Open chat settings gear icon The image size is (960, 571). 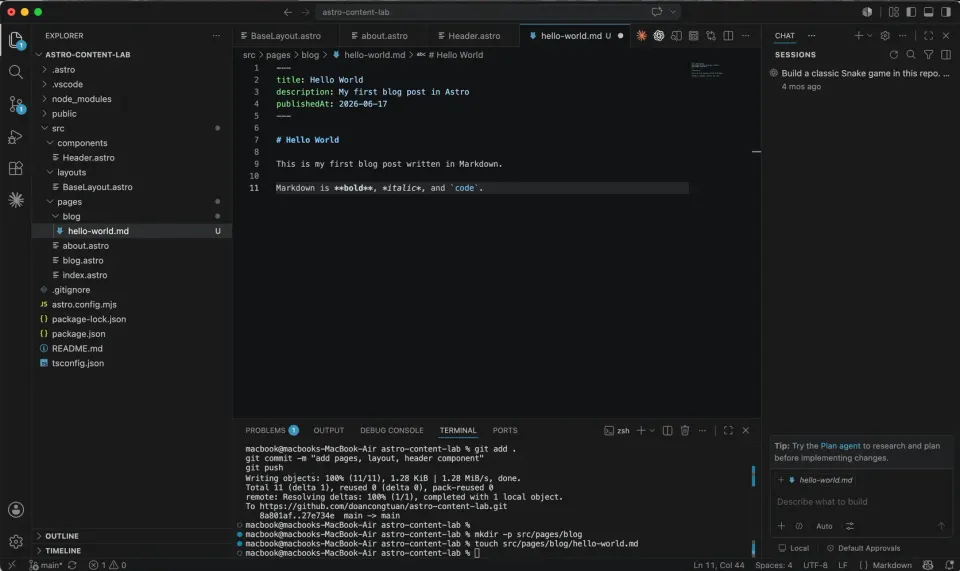click(885, 35)
